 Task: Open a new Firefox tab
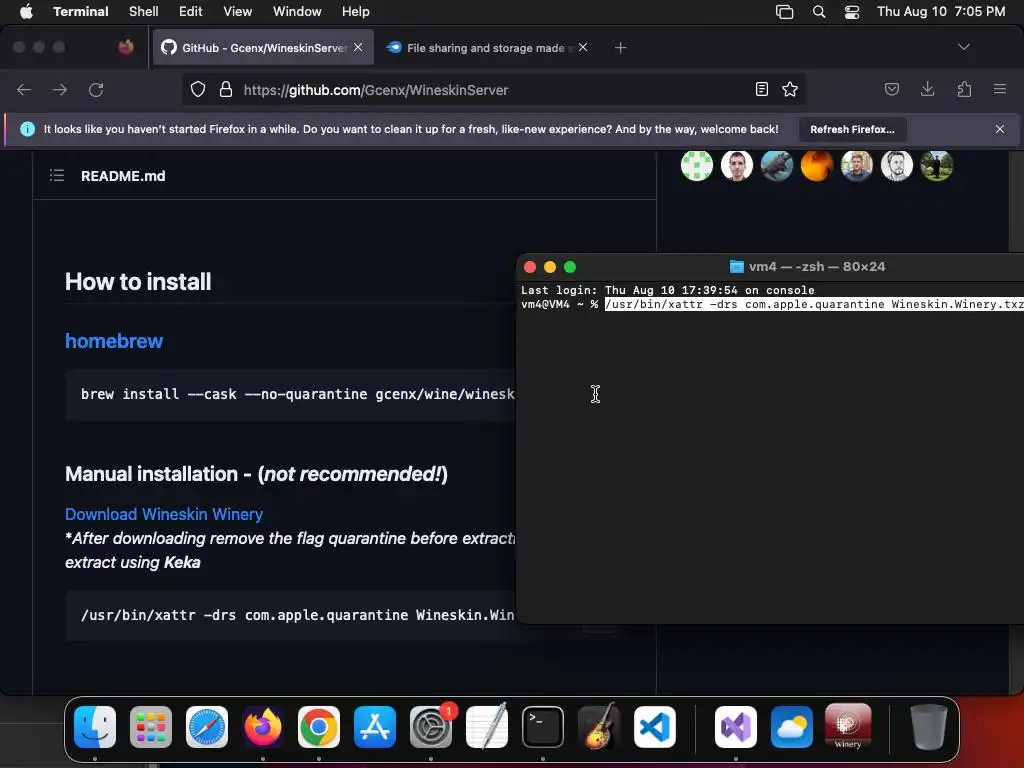[620, 48]
